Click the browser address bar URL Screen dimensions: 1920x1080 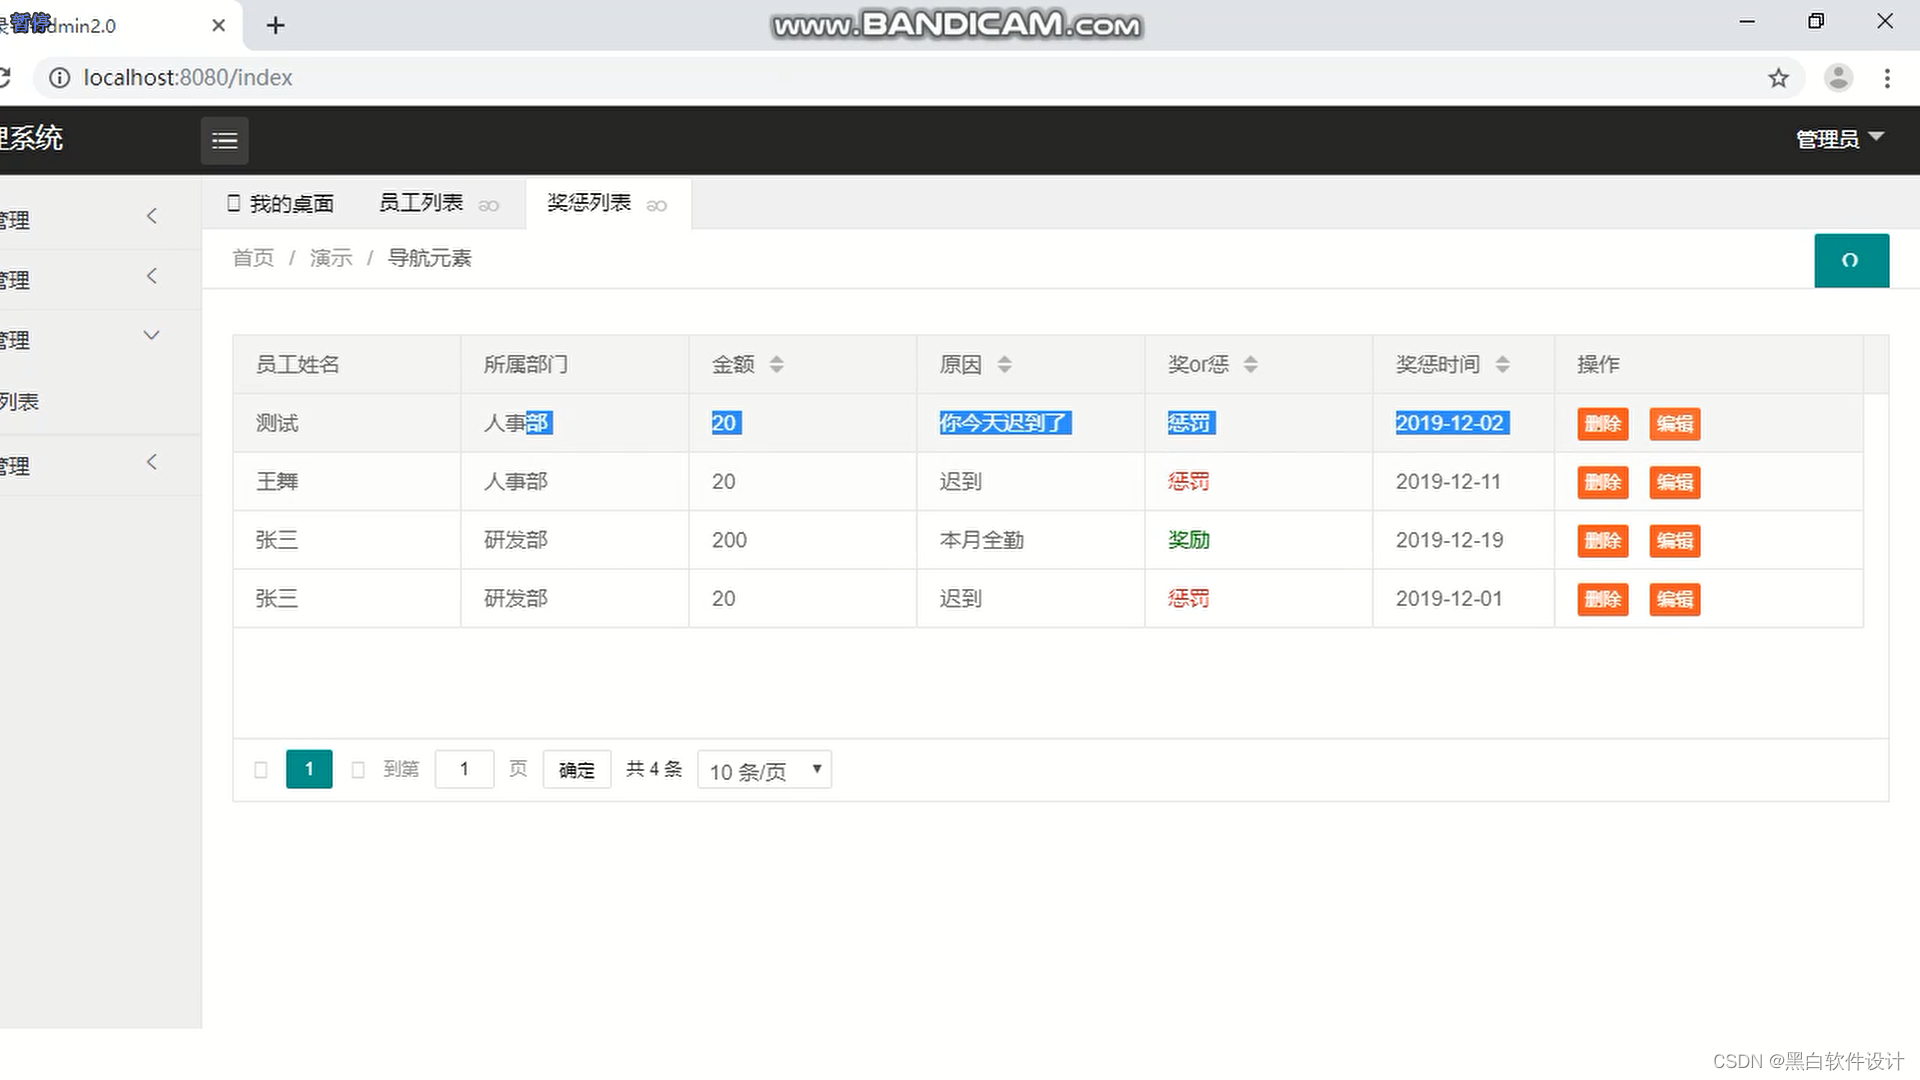188,78
